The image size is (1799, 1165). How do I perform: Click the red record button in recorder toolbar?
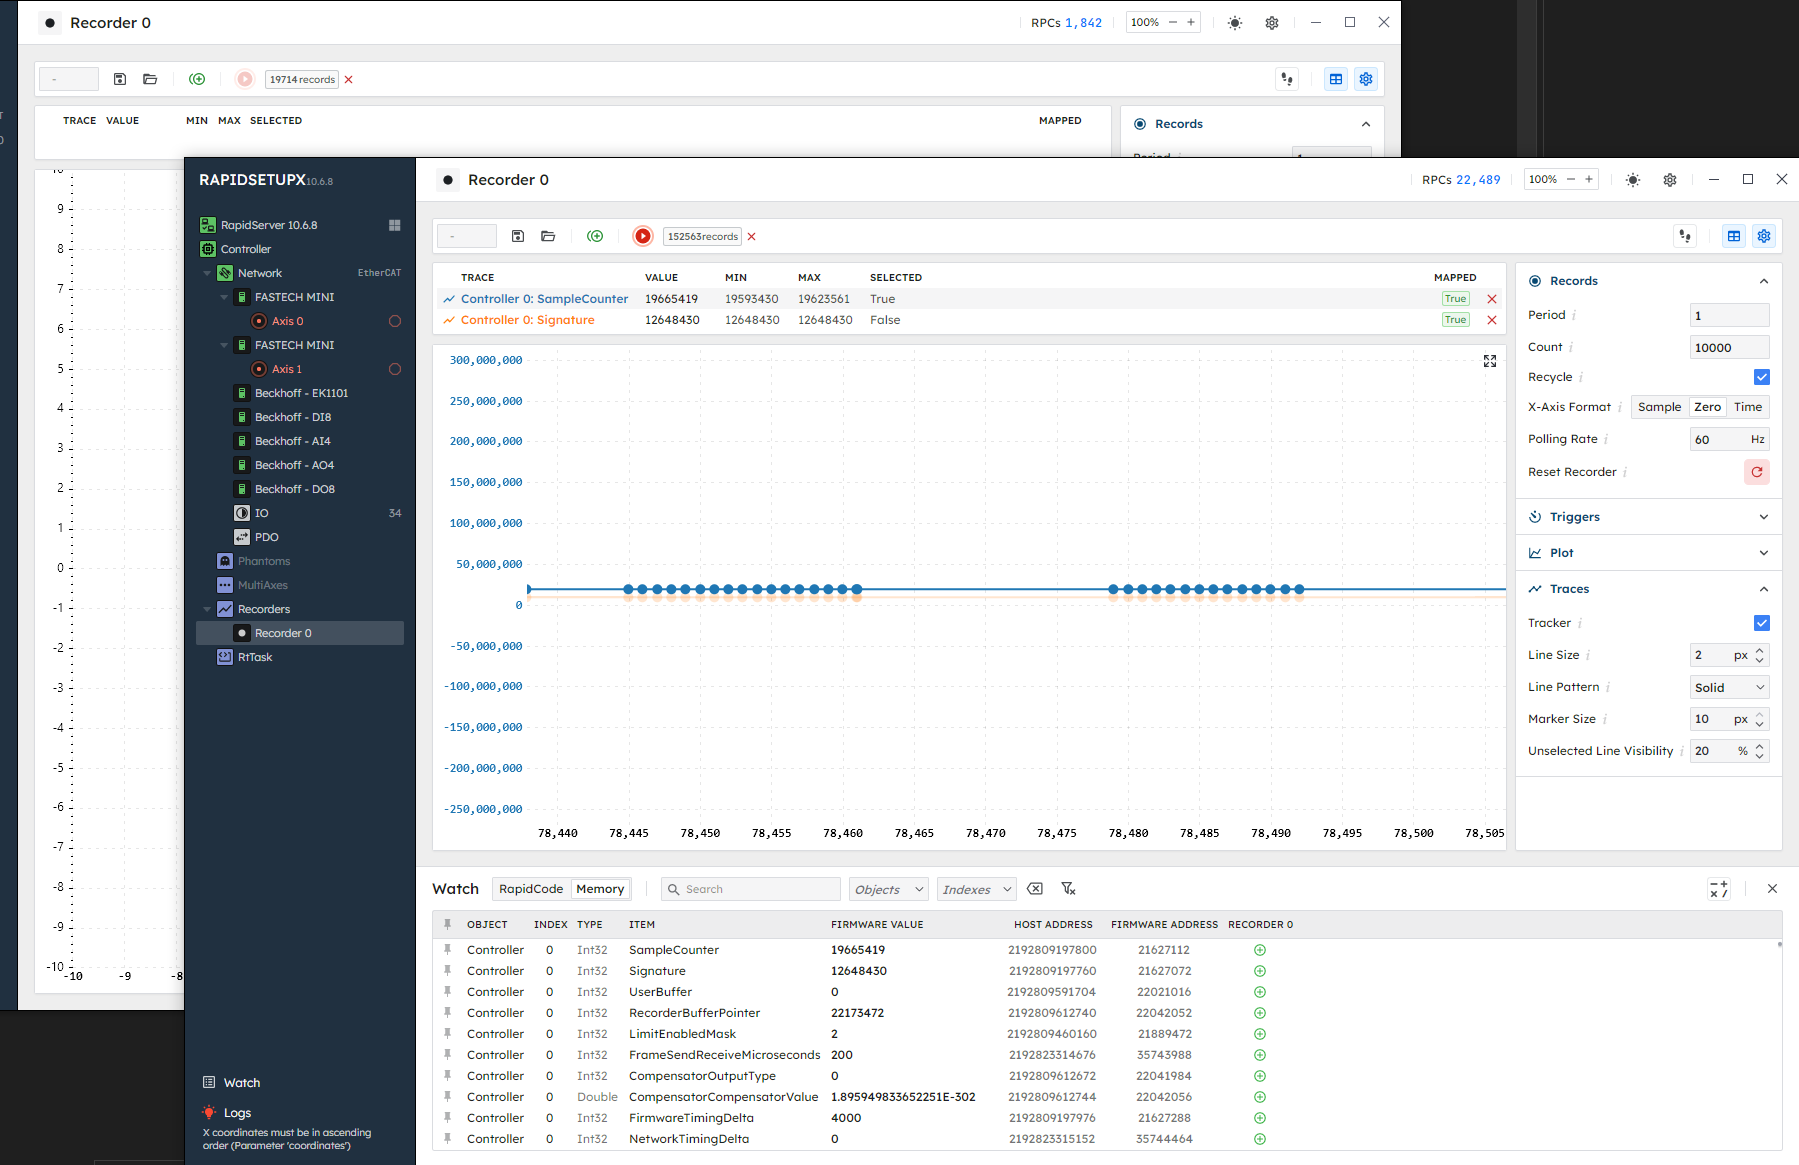pos(643,236)
